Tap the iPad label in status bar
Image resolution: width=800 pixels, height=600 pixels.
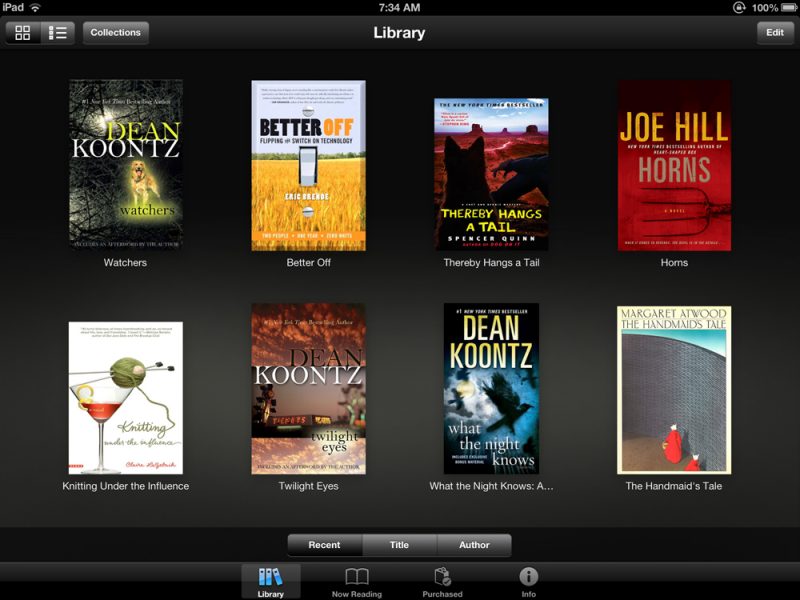pyautogui.click(x=12, y=9)
